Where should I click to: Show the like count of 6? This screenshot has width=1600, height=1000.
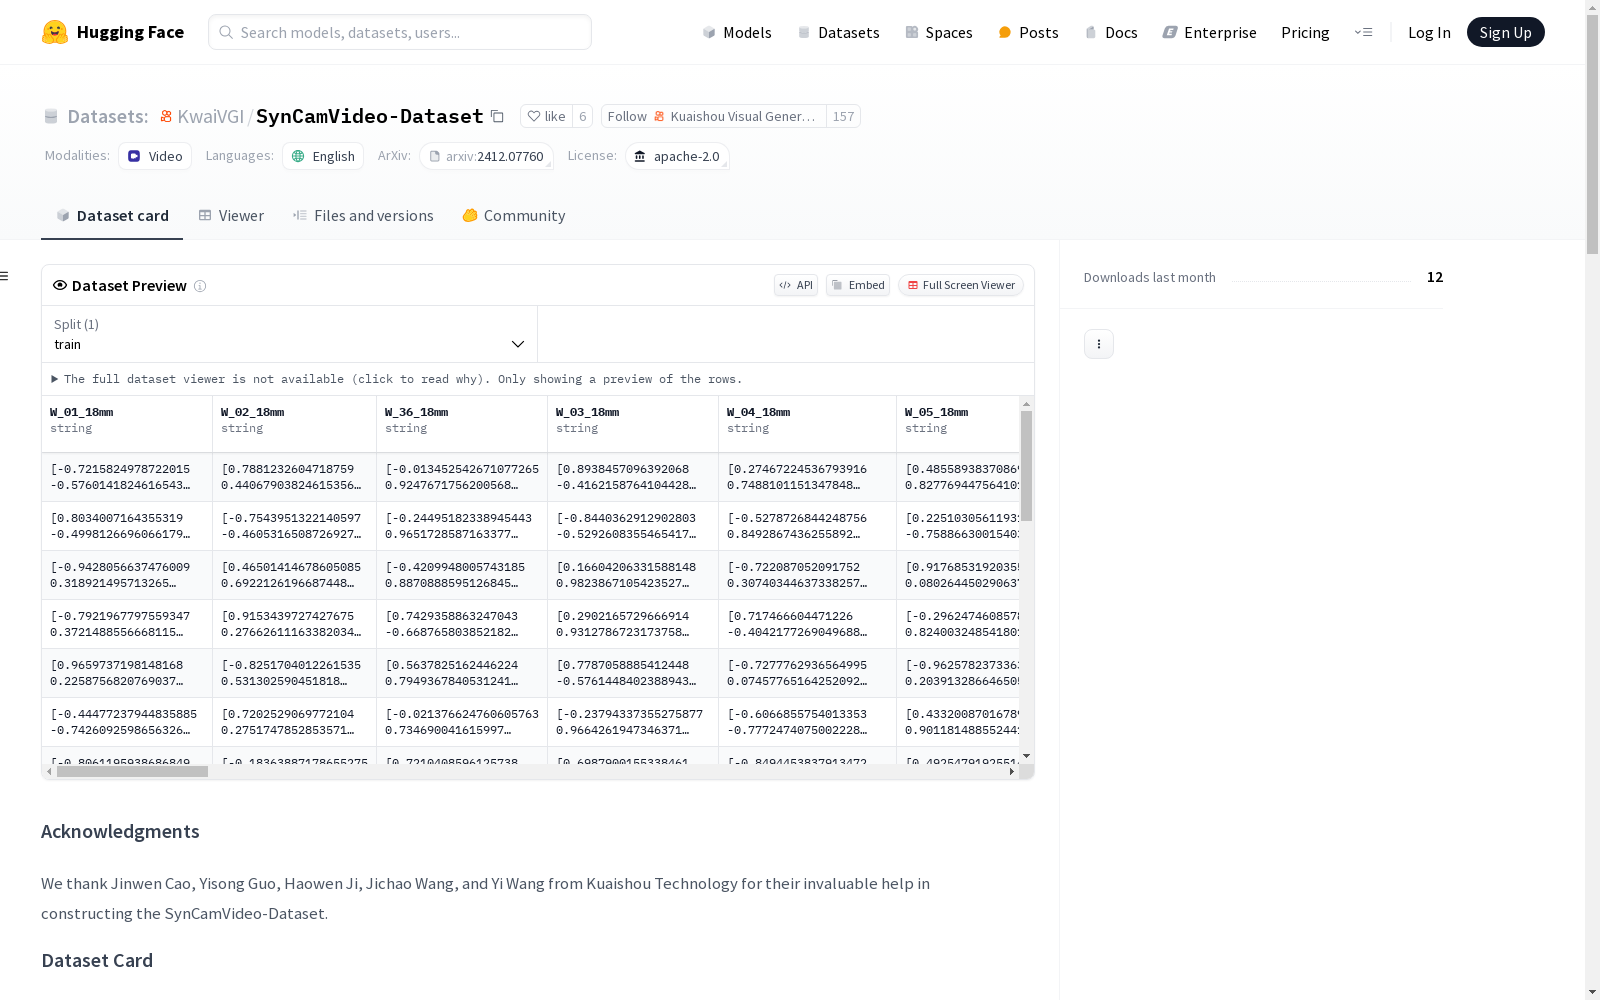point(583,116)
